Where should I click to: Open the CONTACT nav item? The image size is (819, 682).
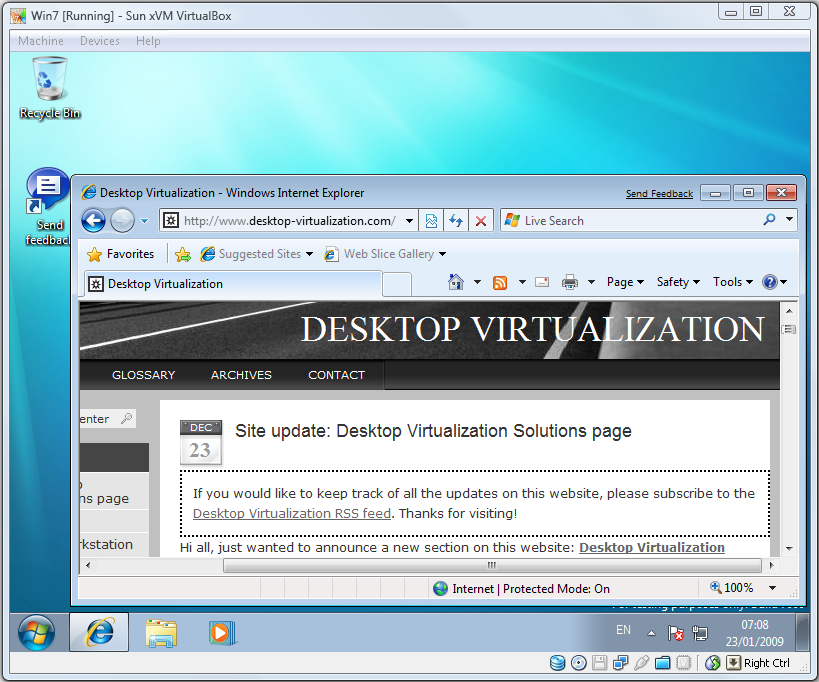point(336,375)
